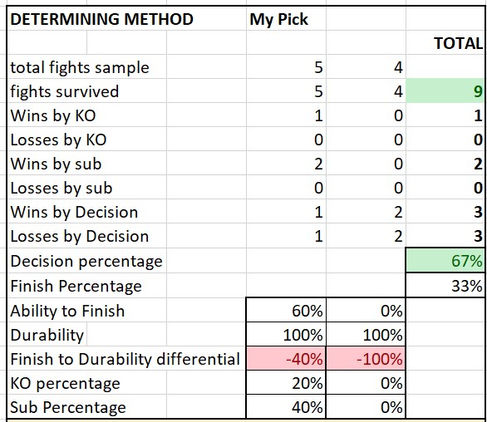Select the red -100% differential cell
This screenshot has height=422, width=487.
(x=366, y=359)
